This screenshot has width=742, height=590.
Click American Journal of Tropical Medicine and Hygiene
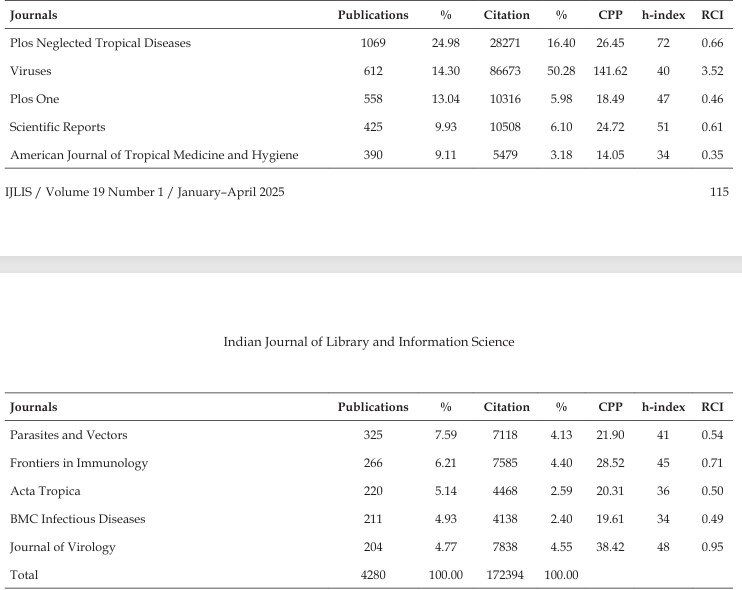pos(154,155)
